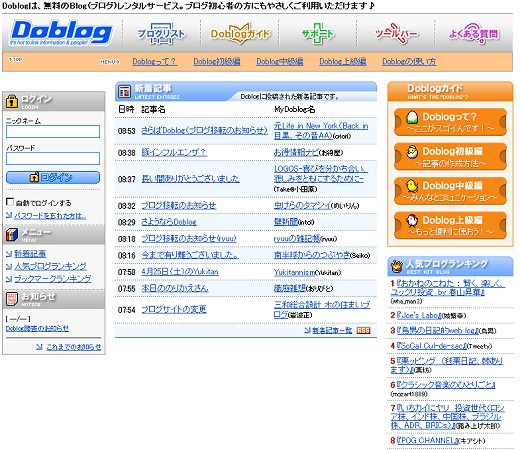Open article ブログ移転のお知らせ(ryuu)

coord(189,239)
